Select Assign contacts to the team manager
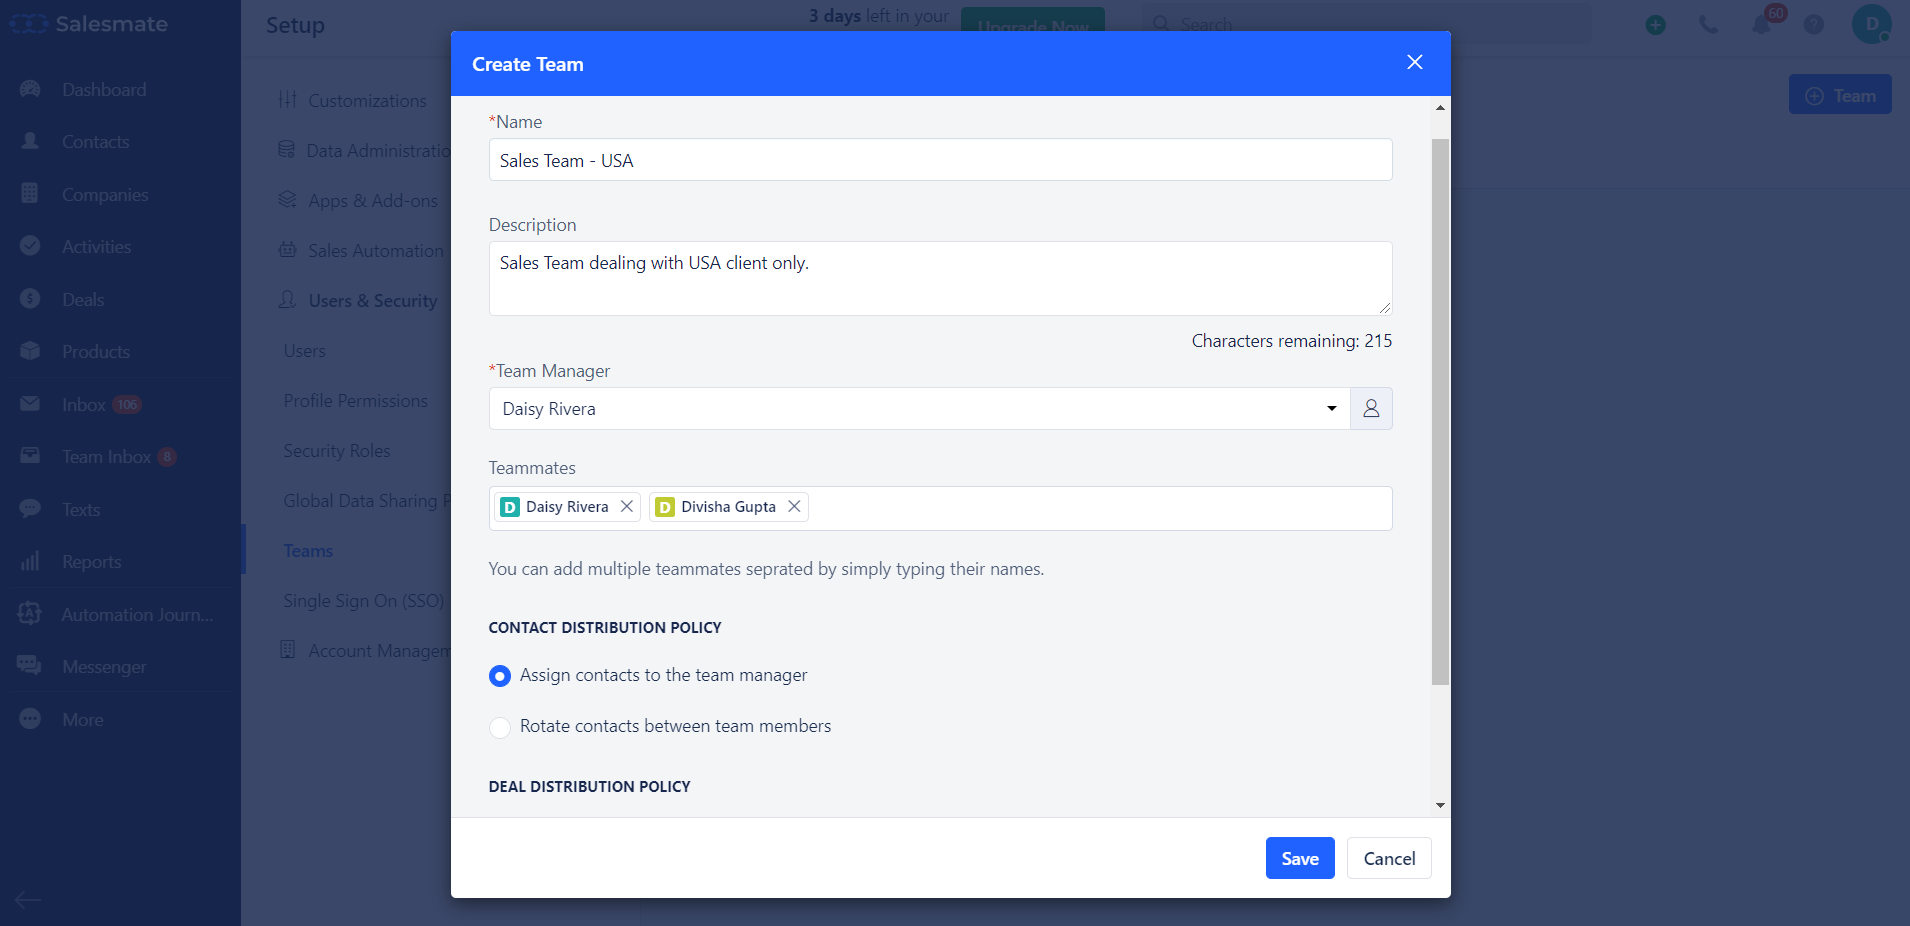This screenshot has height=926, width=1910. (x=500, y=676)
